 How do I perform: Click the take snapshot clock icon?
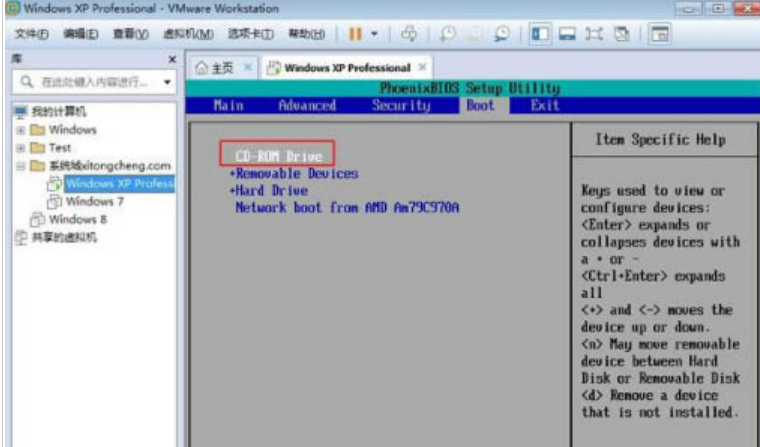click(447, 34)
